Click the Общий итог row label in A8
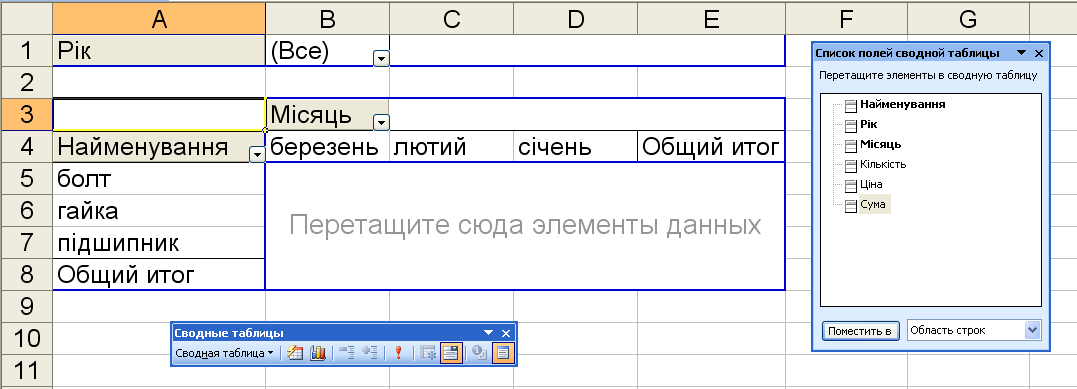 [x=159, y=275]
